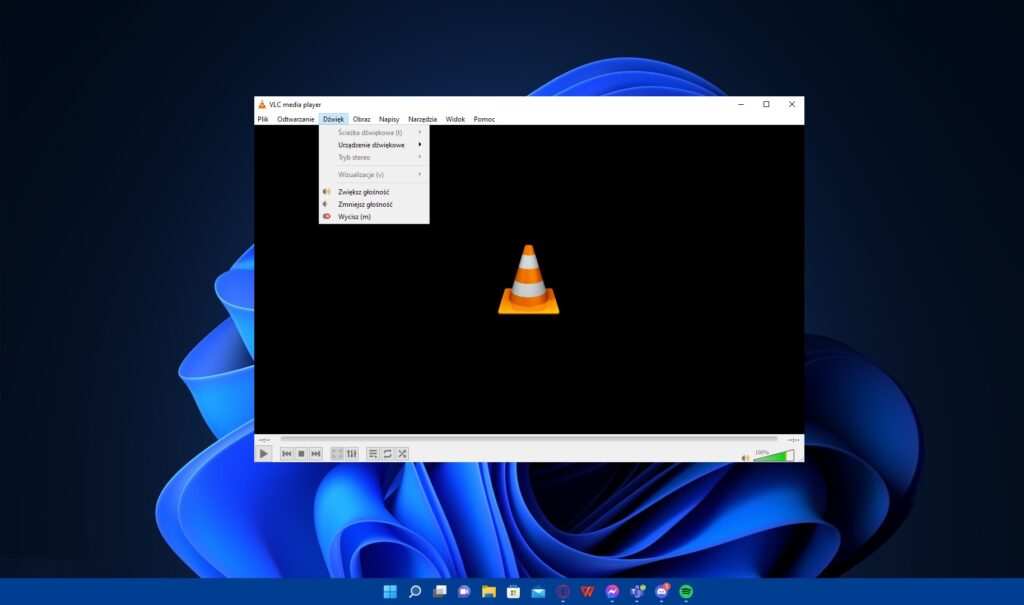
Task: Open the Odtwarzanie menu
Action: tap(296, 119)
